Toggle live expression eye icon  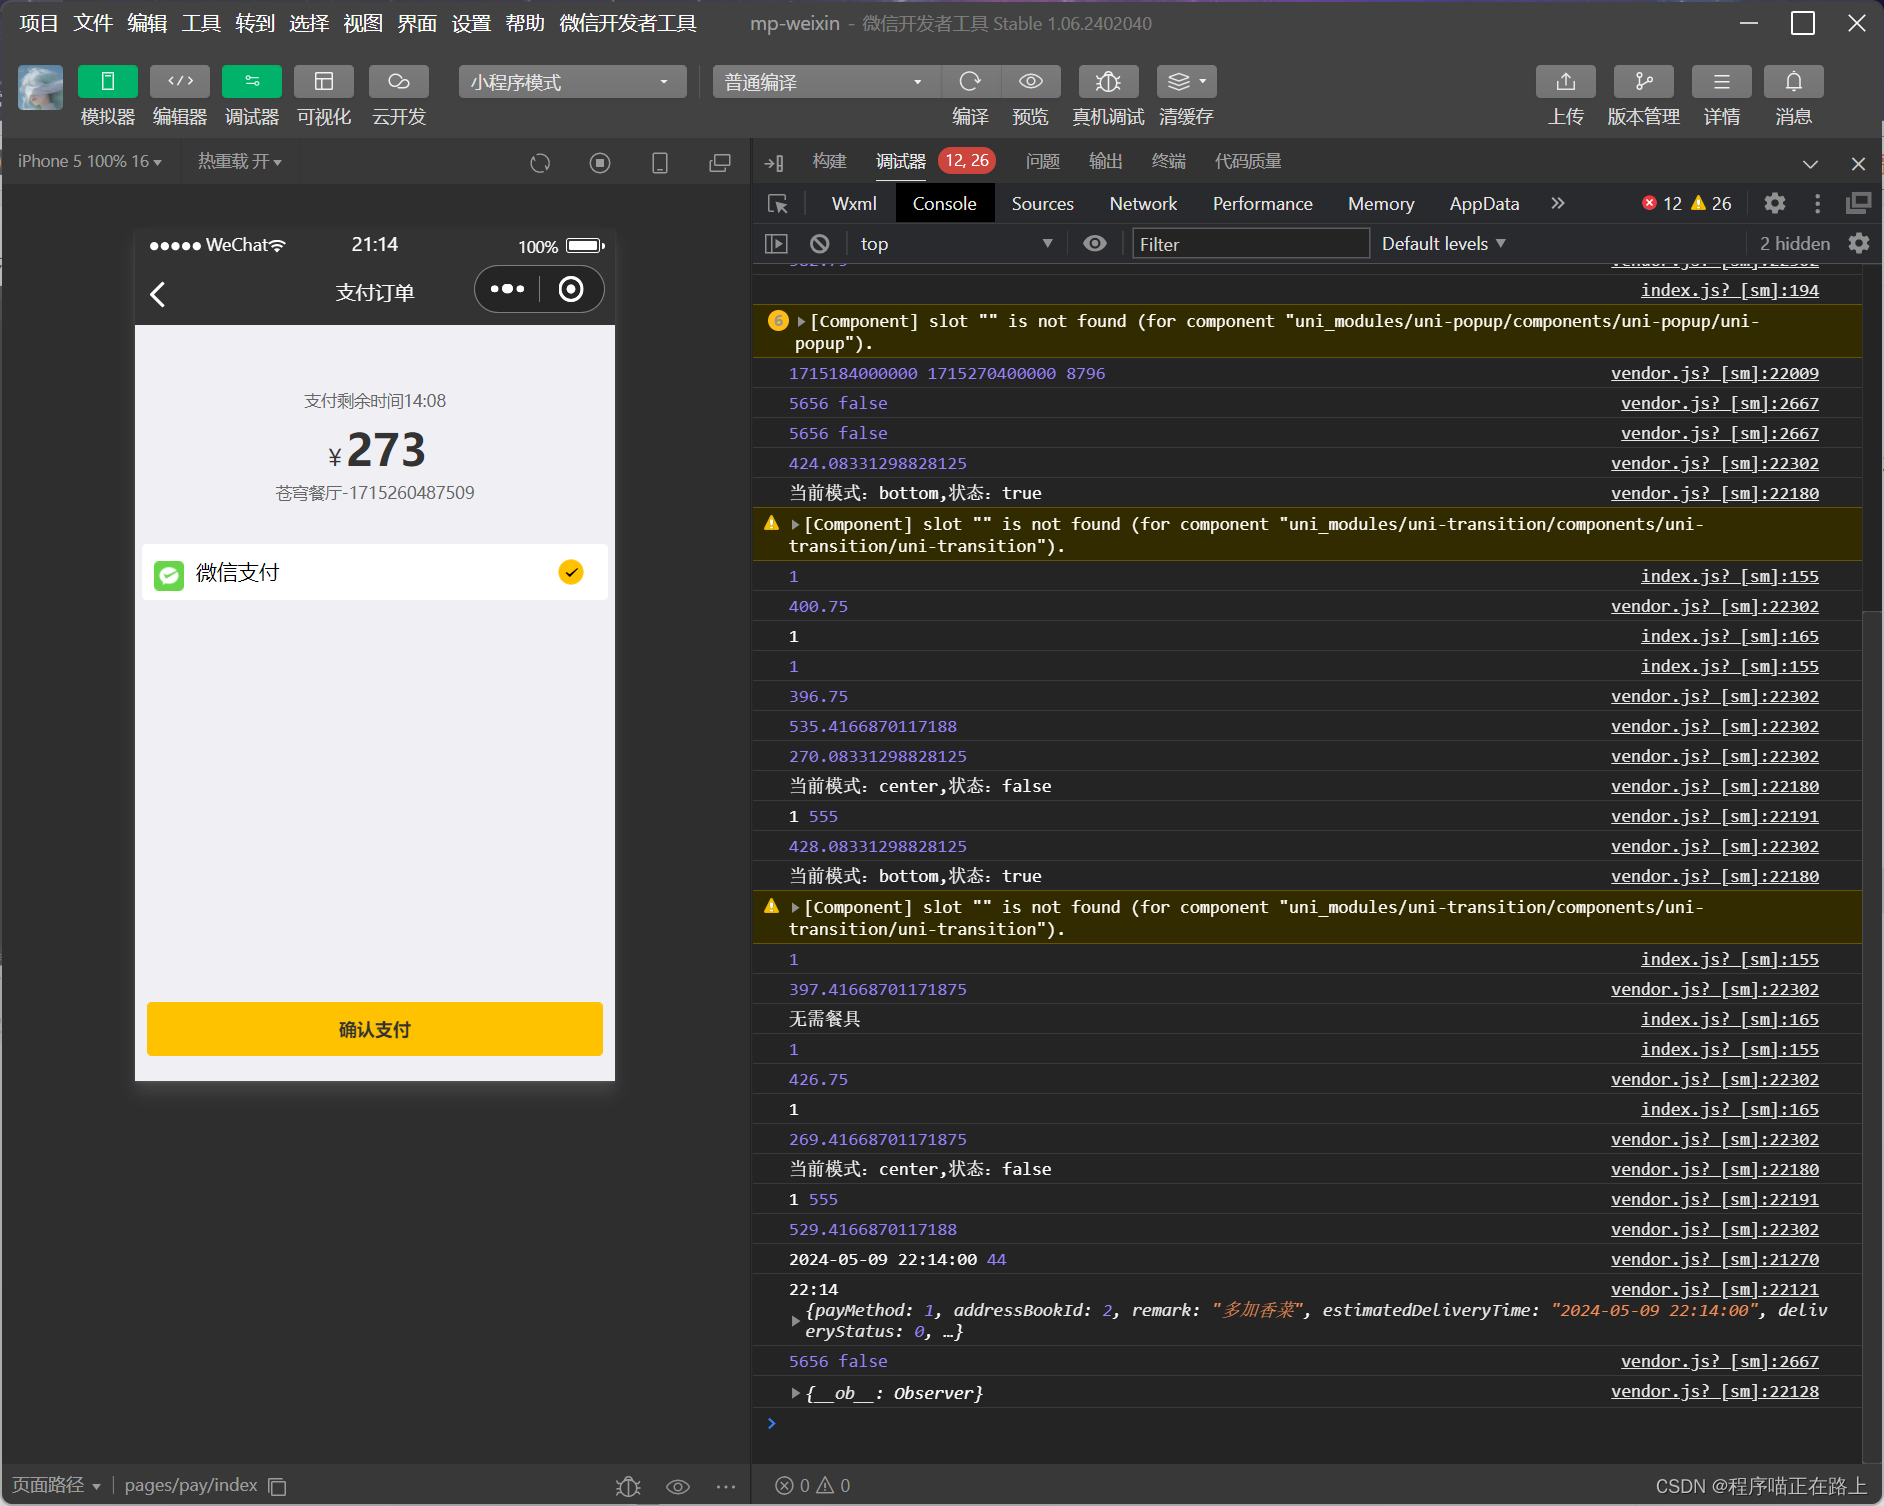1095,243
